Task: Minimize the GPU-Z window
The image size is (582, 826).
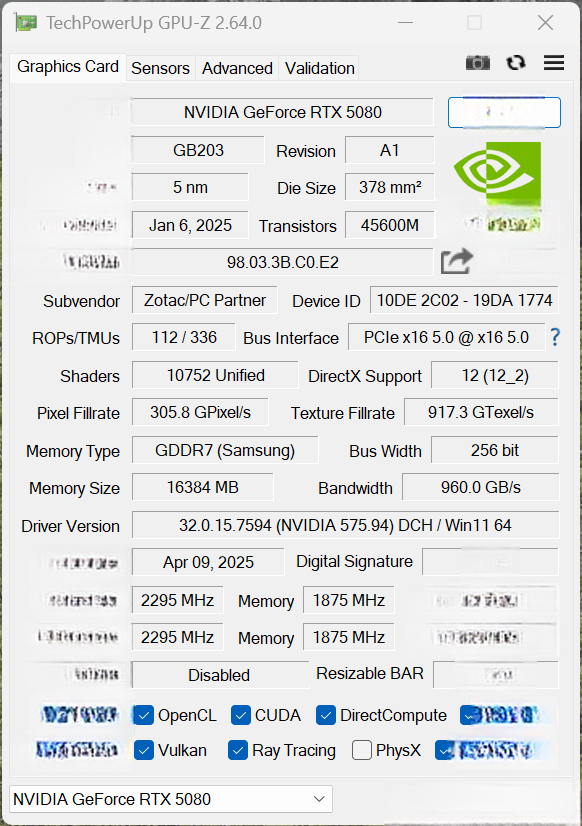Action: pos(405,23)
